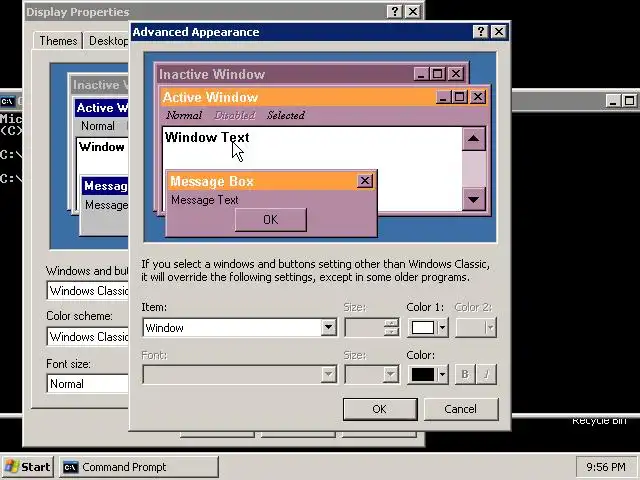Close the Advanced Appearance dialog
This screenshot has height=480, width=640.
499,31
